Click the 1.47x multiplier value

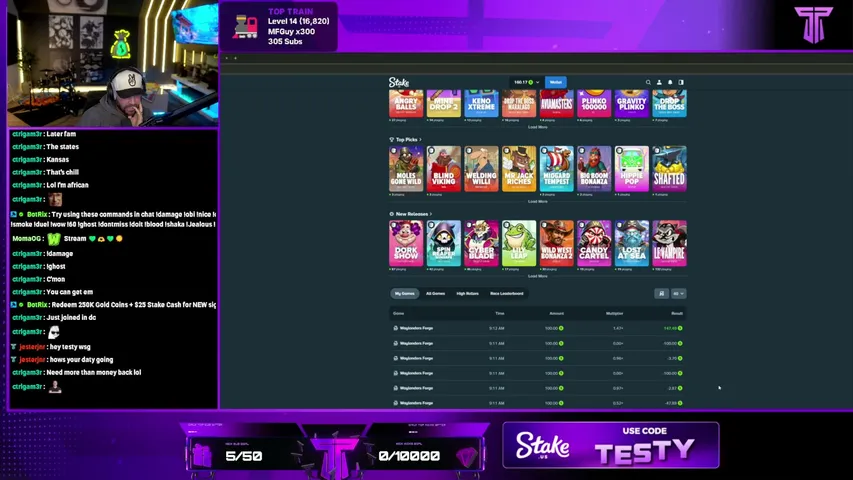pyautogui.click(x=618, y=328)
